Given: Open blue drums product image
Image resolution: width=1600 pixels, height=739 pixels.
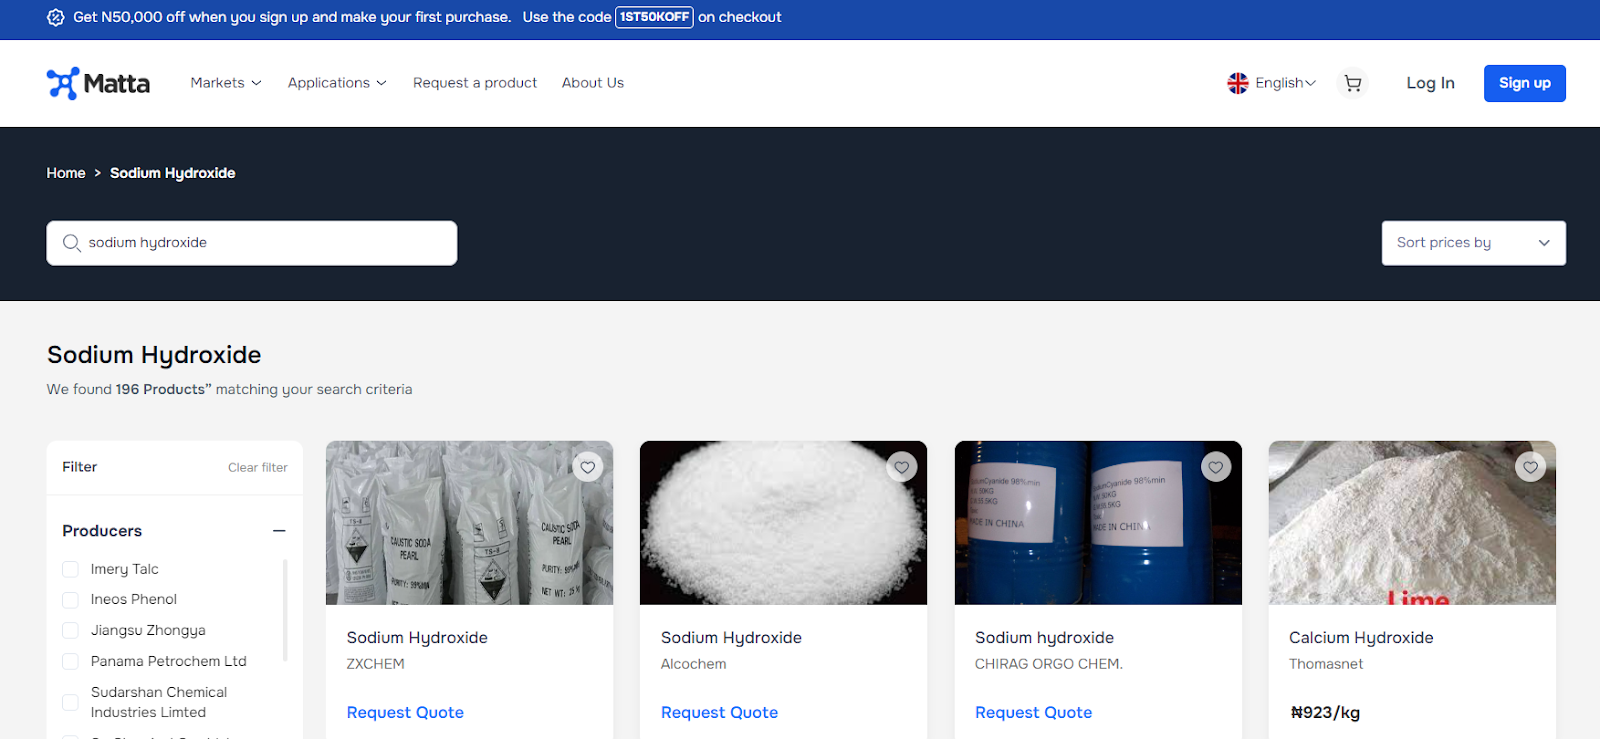Looking at the screenshot, I should (1098, 523).
